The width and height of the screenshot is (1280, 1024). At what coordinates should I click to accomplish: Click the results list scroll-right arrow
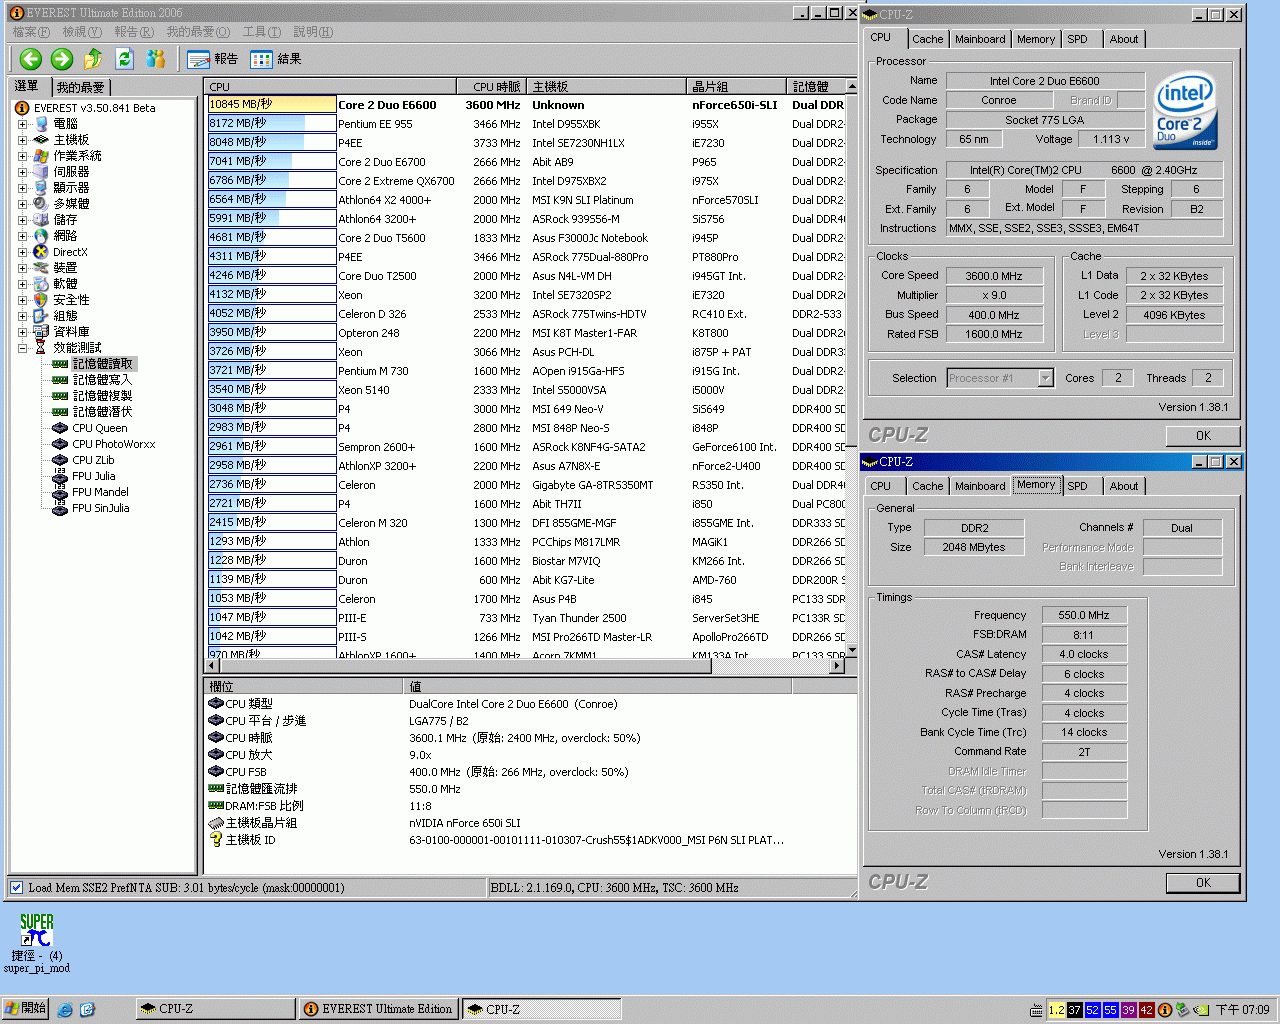(837, 665)
